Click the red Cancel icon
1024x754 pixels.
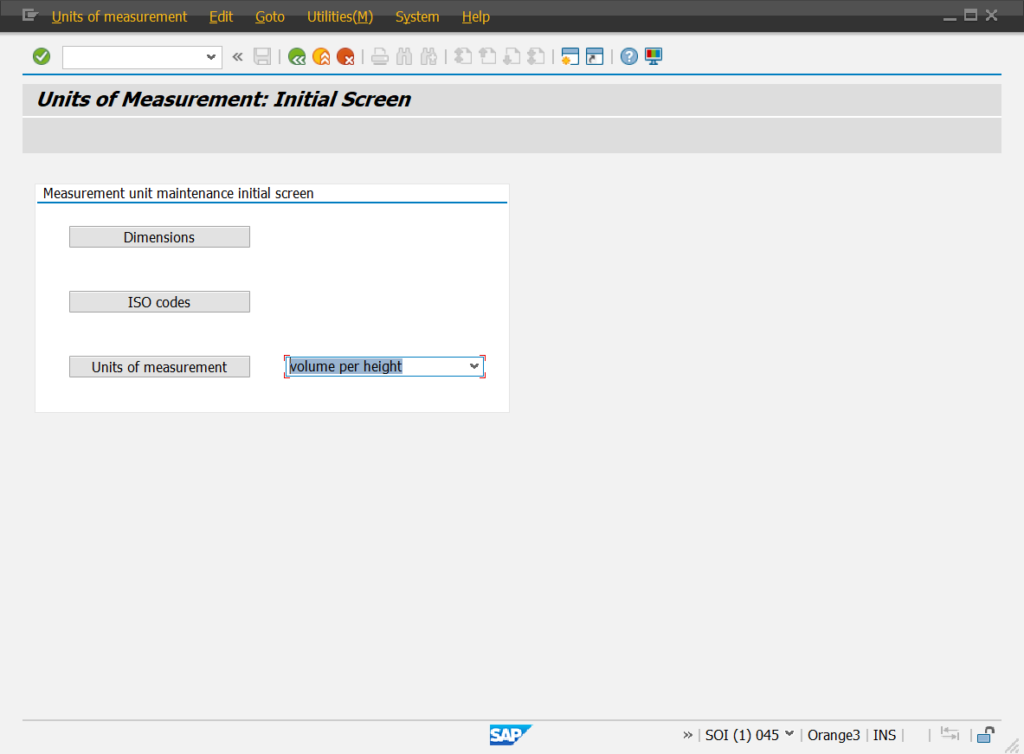click(345, 57)
